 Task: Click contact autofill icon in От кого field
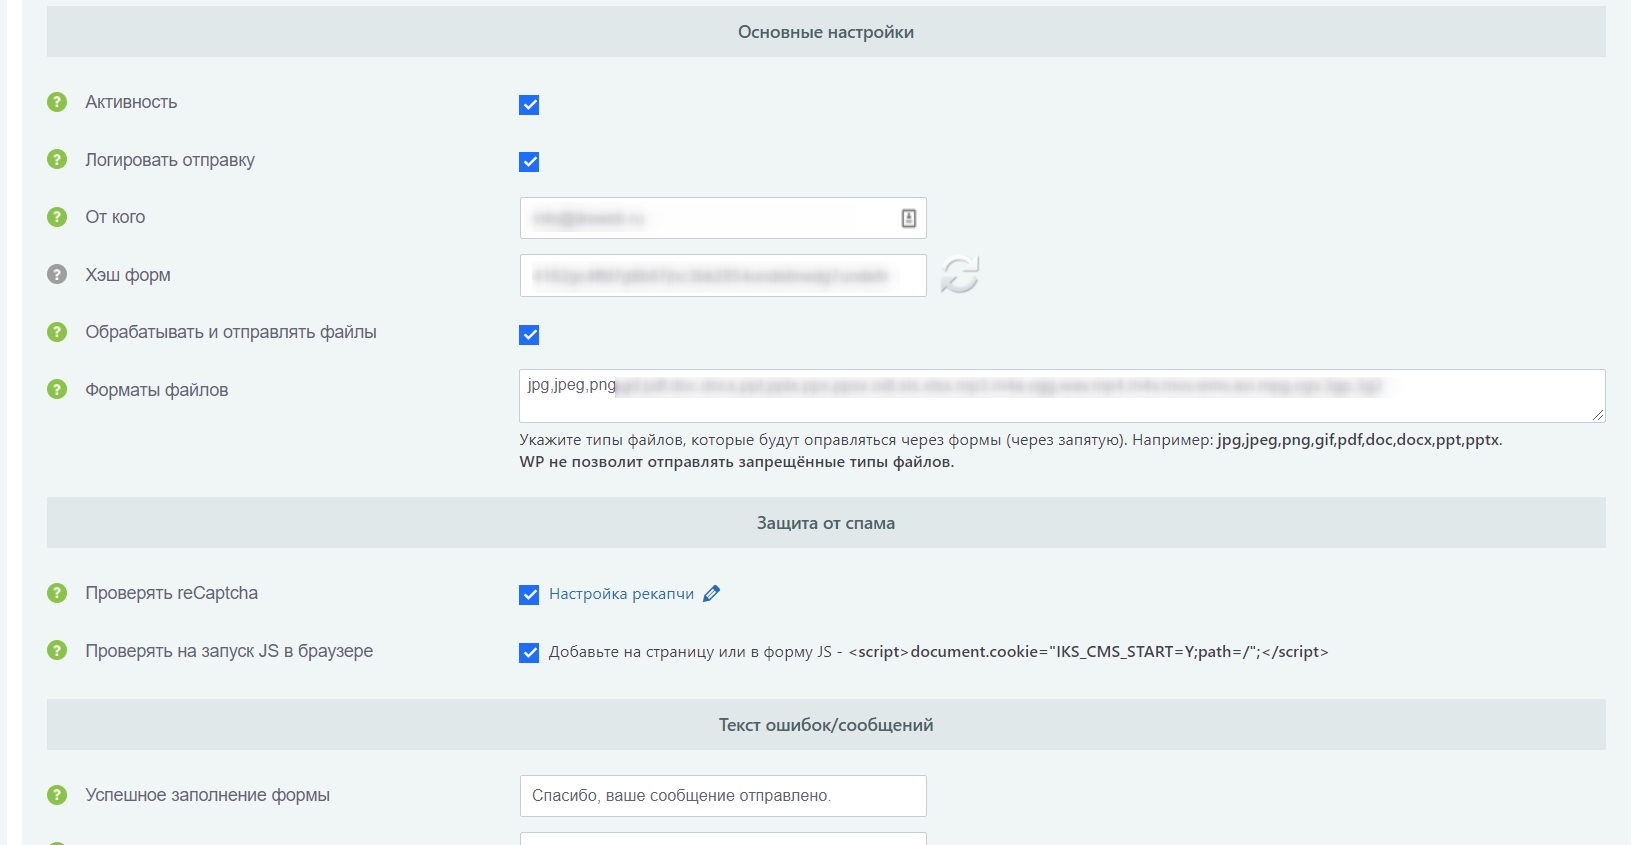click(908, 218)
